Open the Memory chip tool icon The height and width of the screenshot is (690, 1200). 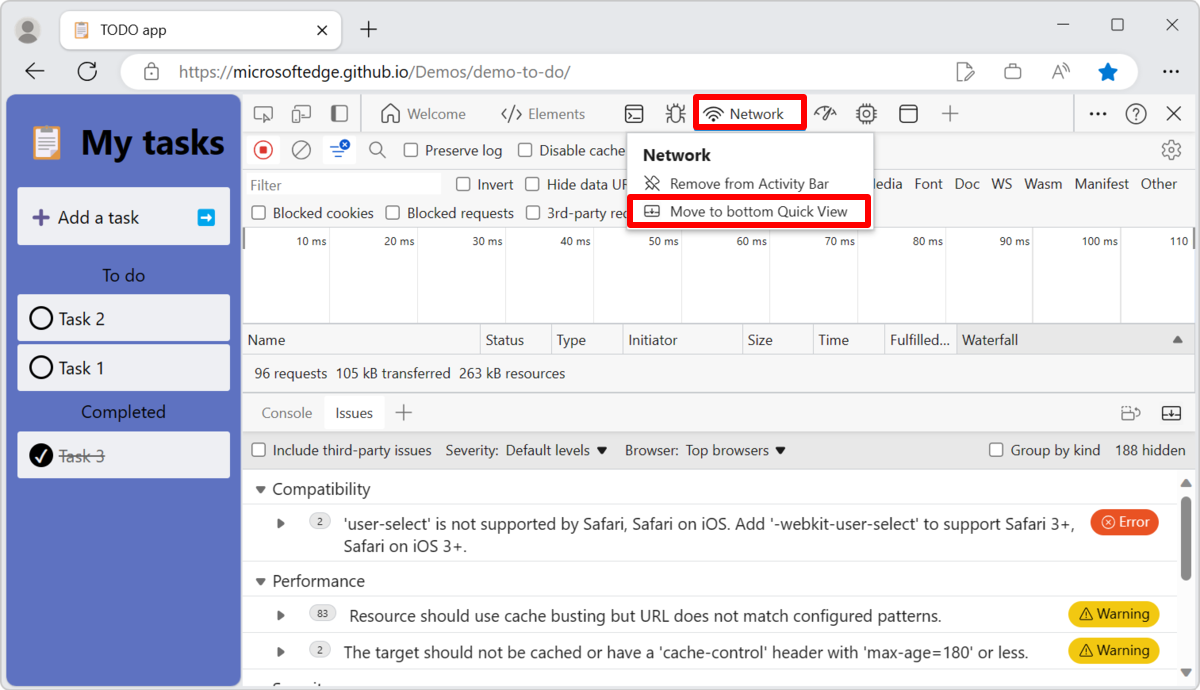(866, 113)
